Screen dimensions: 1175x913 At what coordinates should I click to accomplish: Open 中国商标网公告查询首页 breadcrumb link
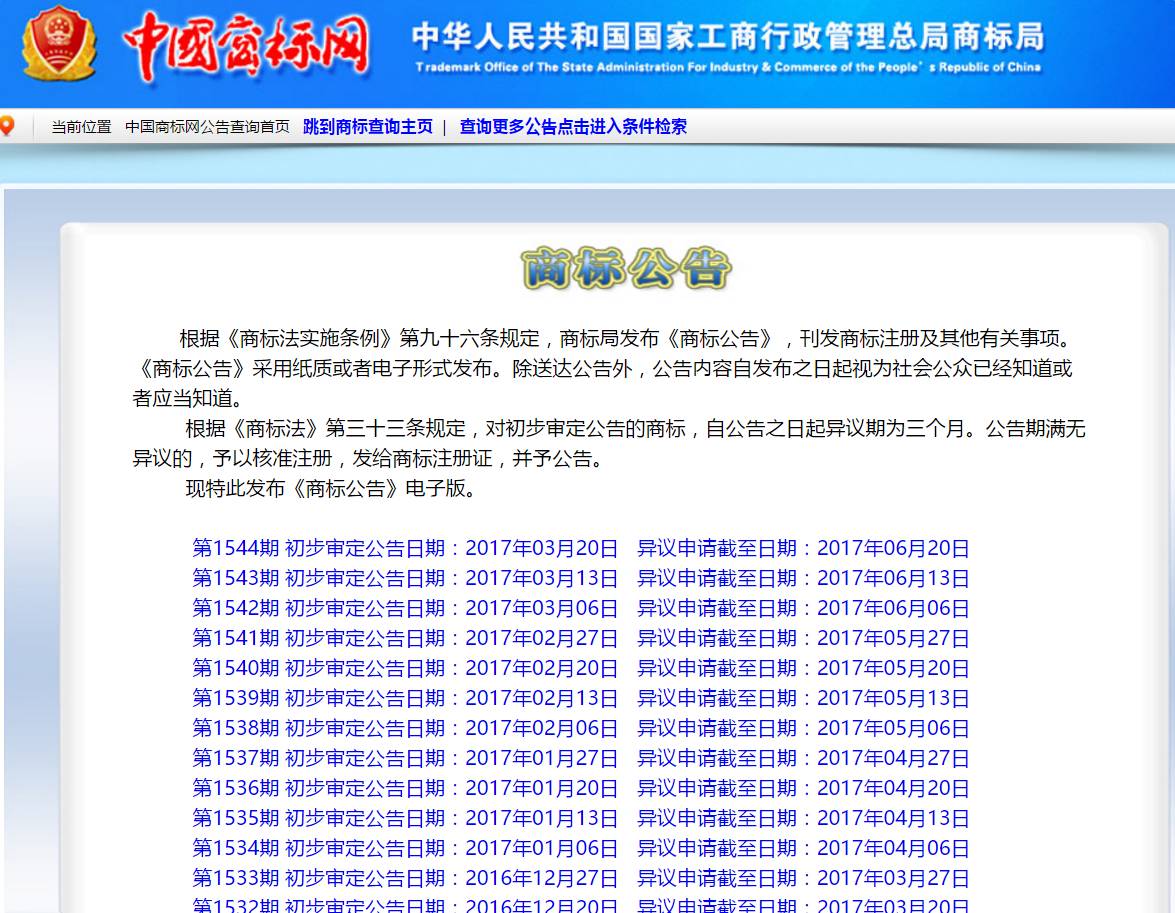point(207,127)
